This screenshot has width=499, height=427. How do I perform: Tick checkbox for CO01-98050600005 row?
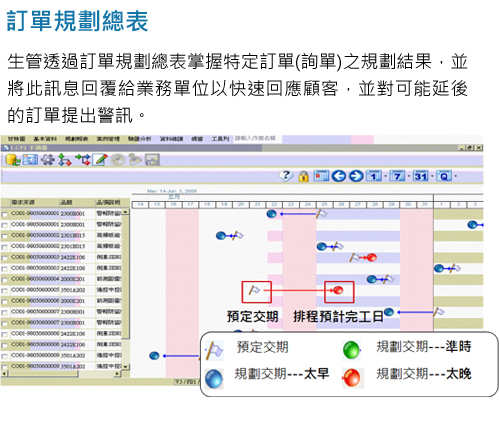click(4, 291)
